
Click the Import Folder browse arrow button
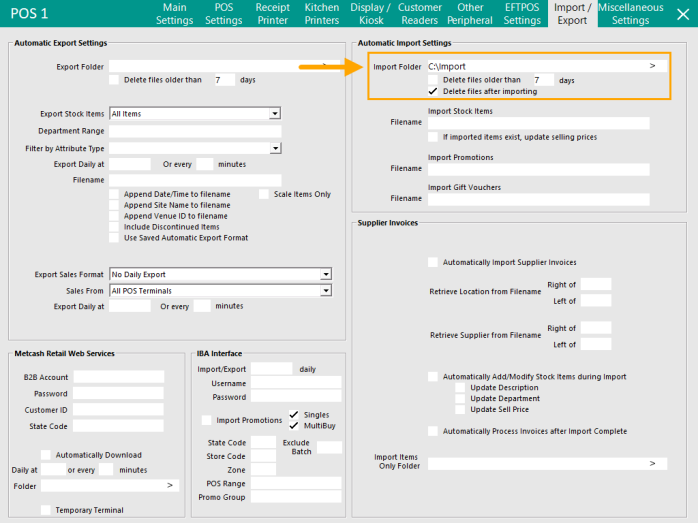click(x=652, y=66)
